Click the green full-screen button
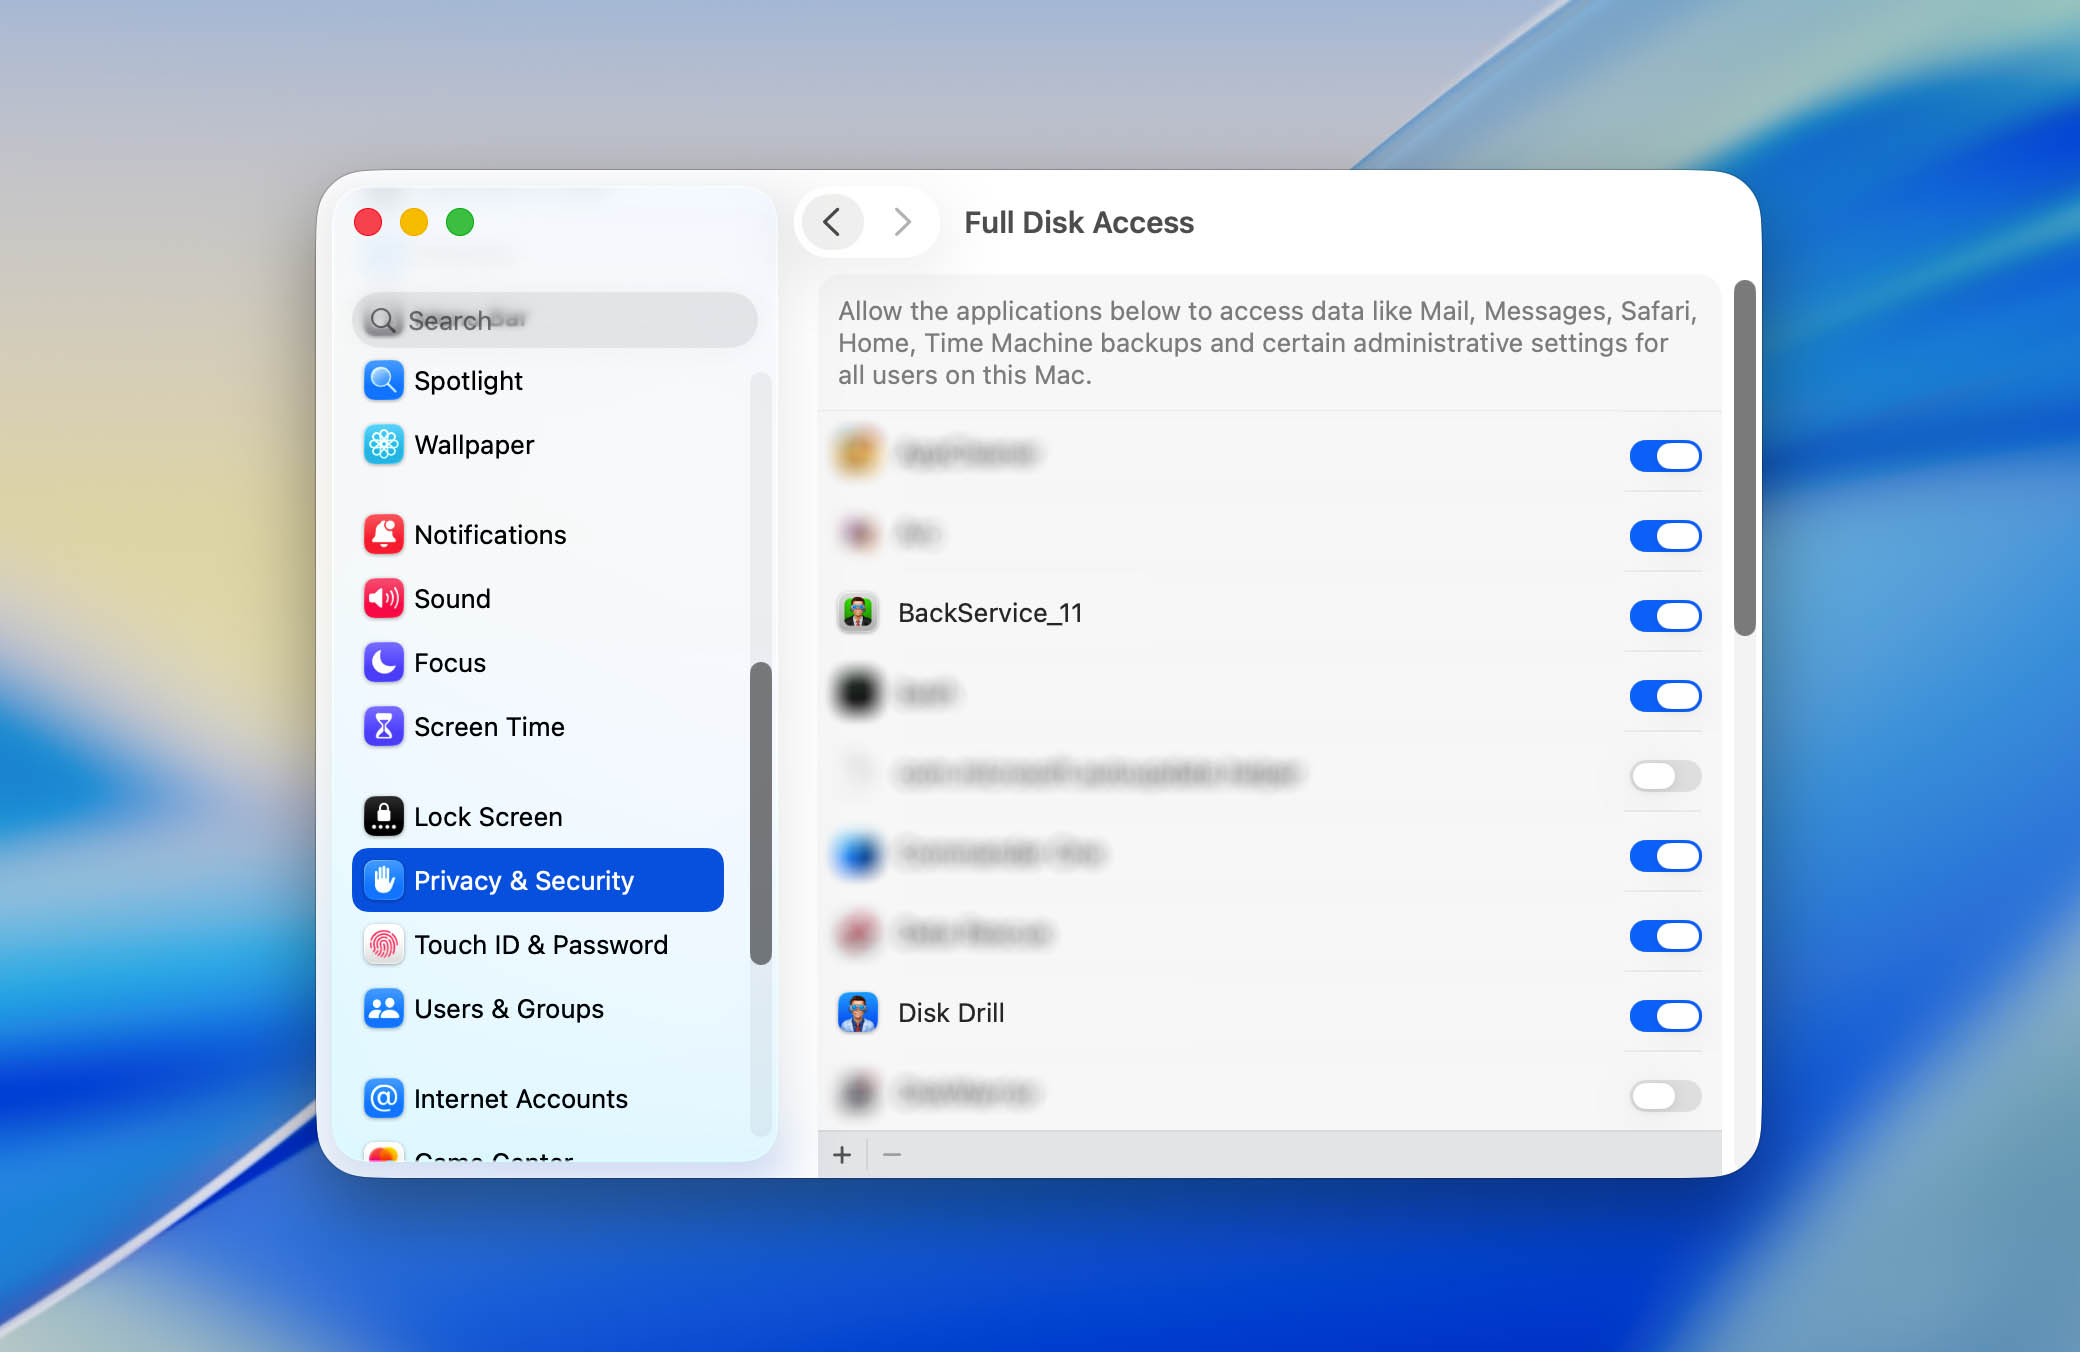Screen dimensions: 2080x1352 coord(460,222)
